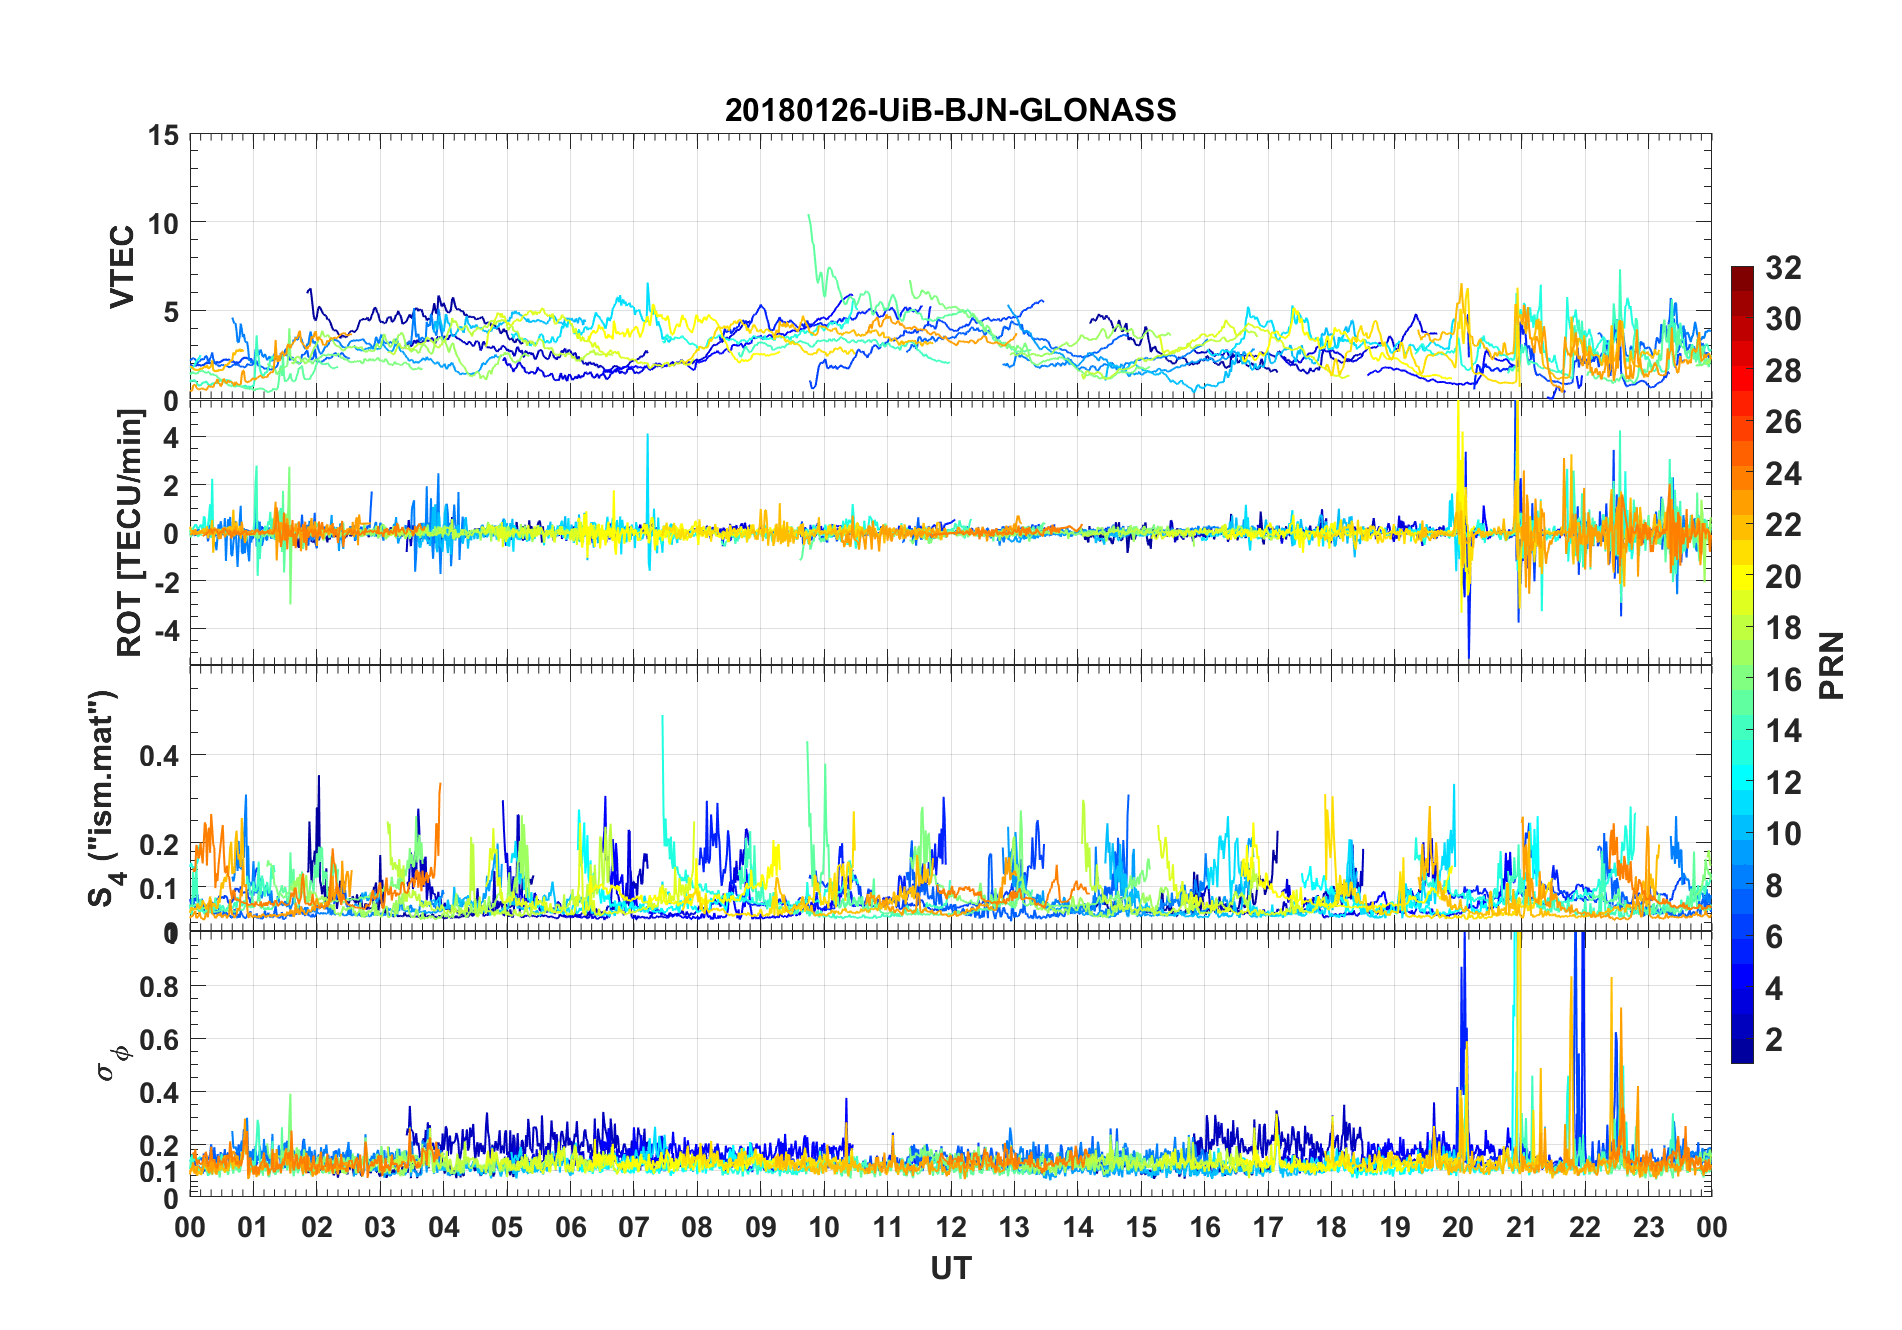Select the UT axis hour tick 17
The width and height of the screenshot is (1902, 1330).
pyautogui.click(x=1268, y=1227)
